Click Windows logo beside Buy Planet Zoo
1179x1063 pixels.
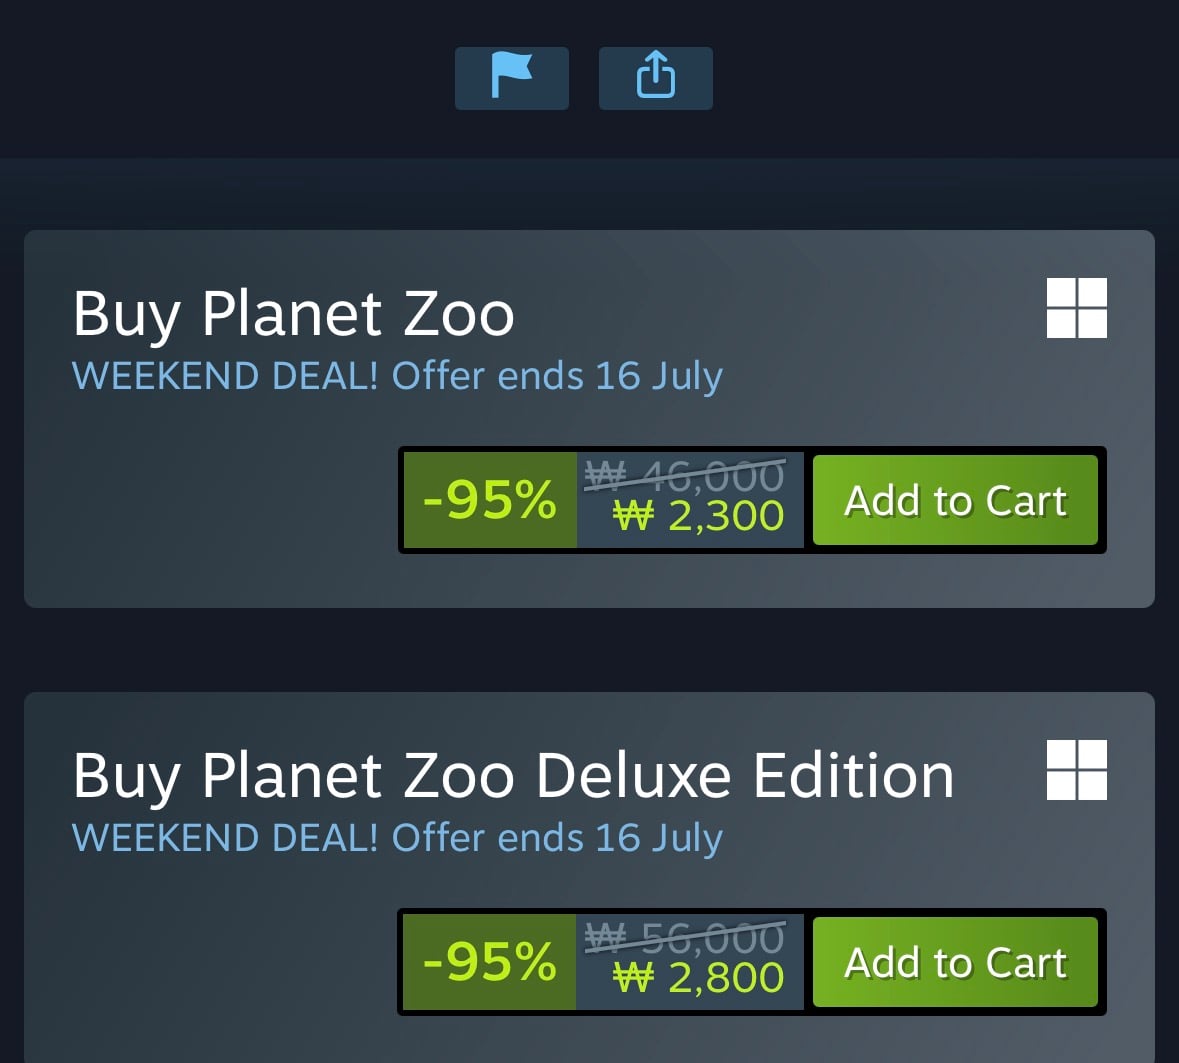pos(1076,307)
